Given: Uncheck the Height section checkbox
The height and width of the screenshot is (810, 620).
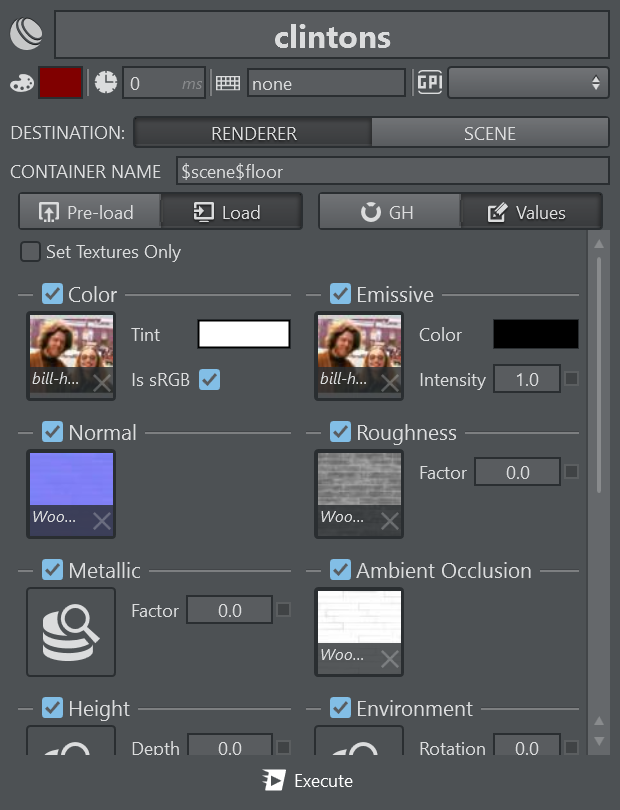Looking at the screenshot, I should (x=52, y=707).
